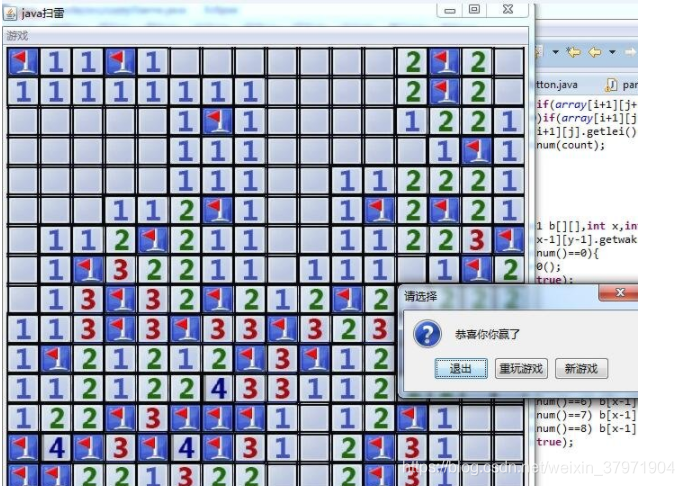The width and height of the screenshot is (684, 486).
Task: Start a fresh board with 新游戏
Action: (581, 369)
